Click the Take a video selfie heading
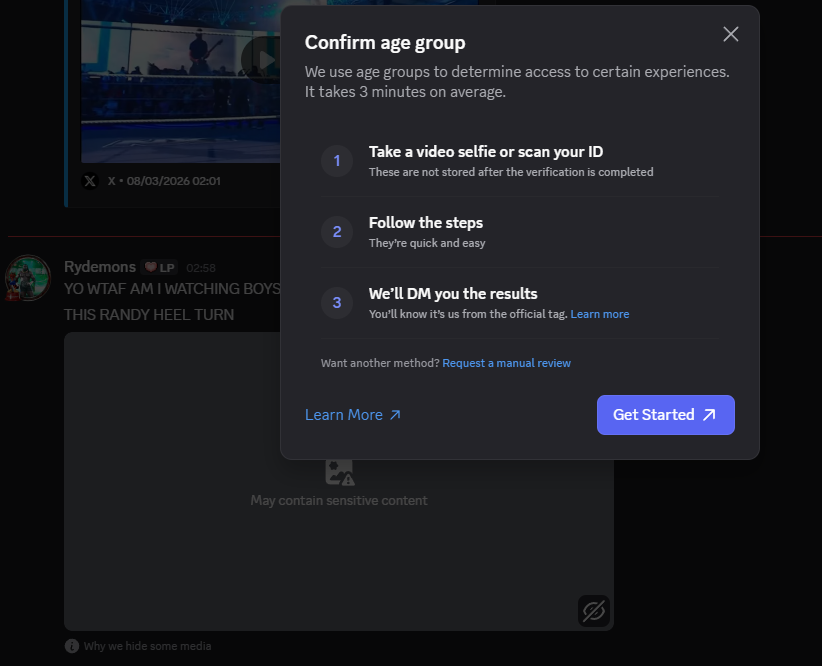 (485, 152)
